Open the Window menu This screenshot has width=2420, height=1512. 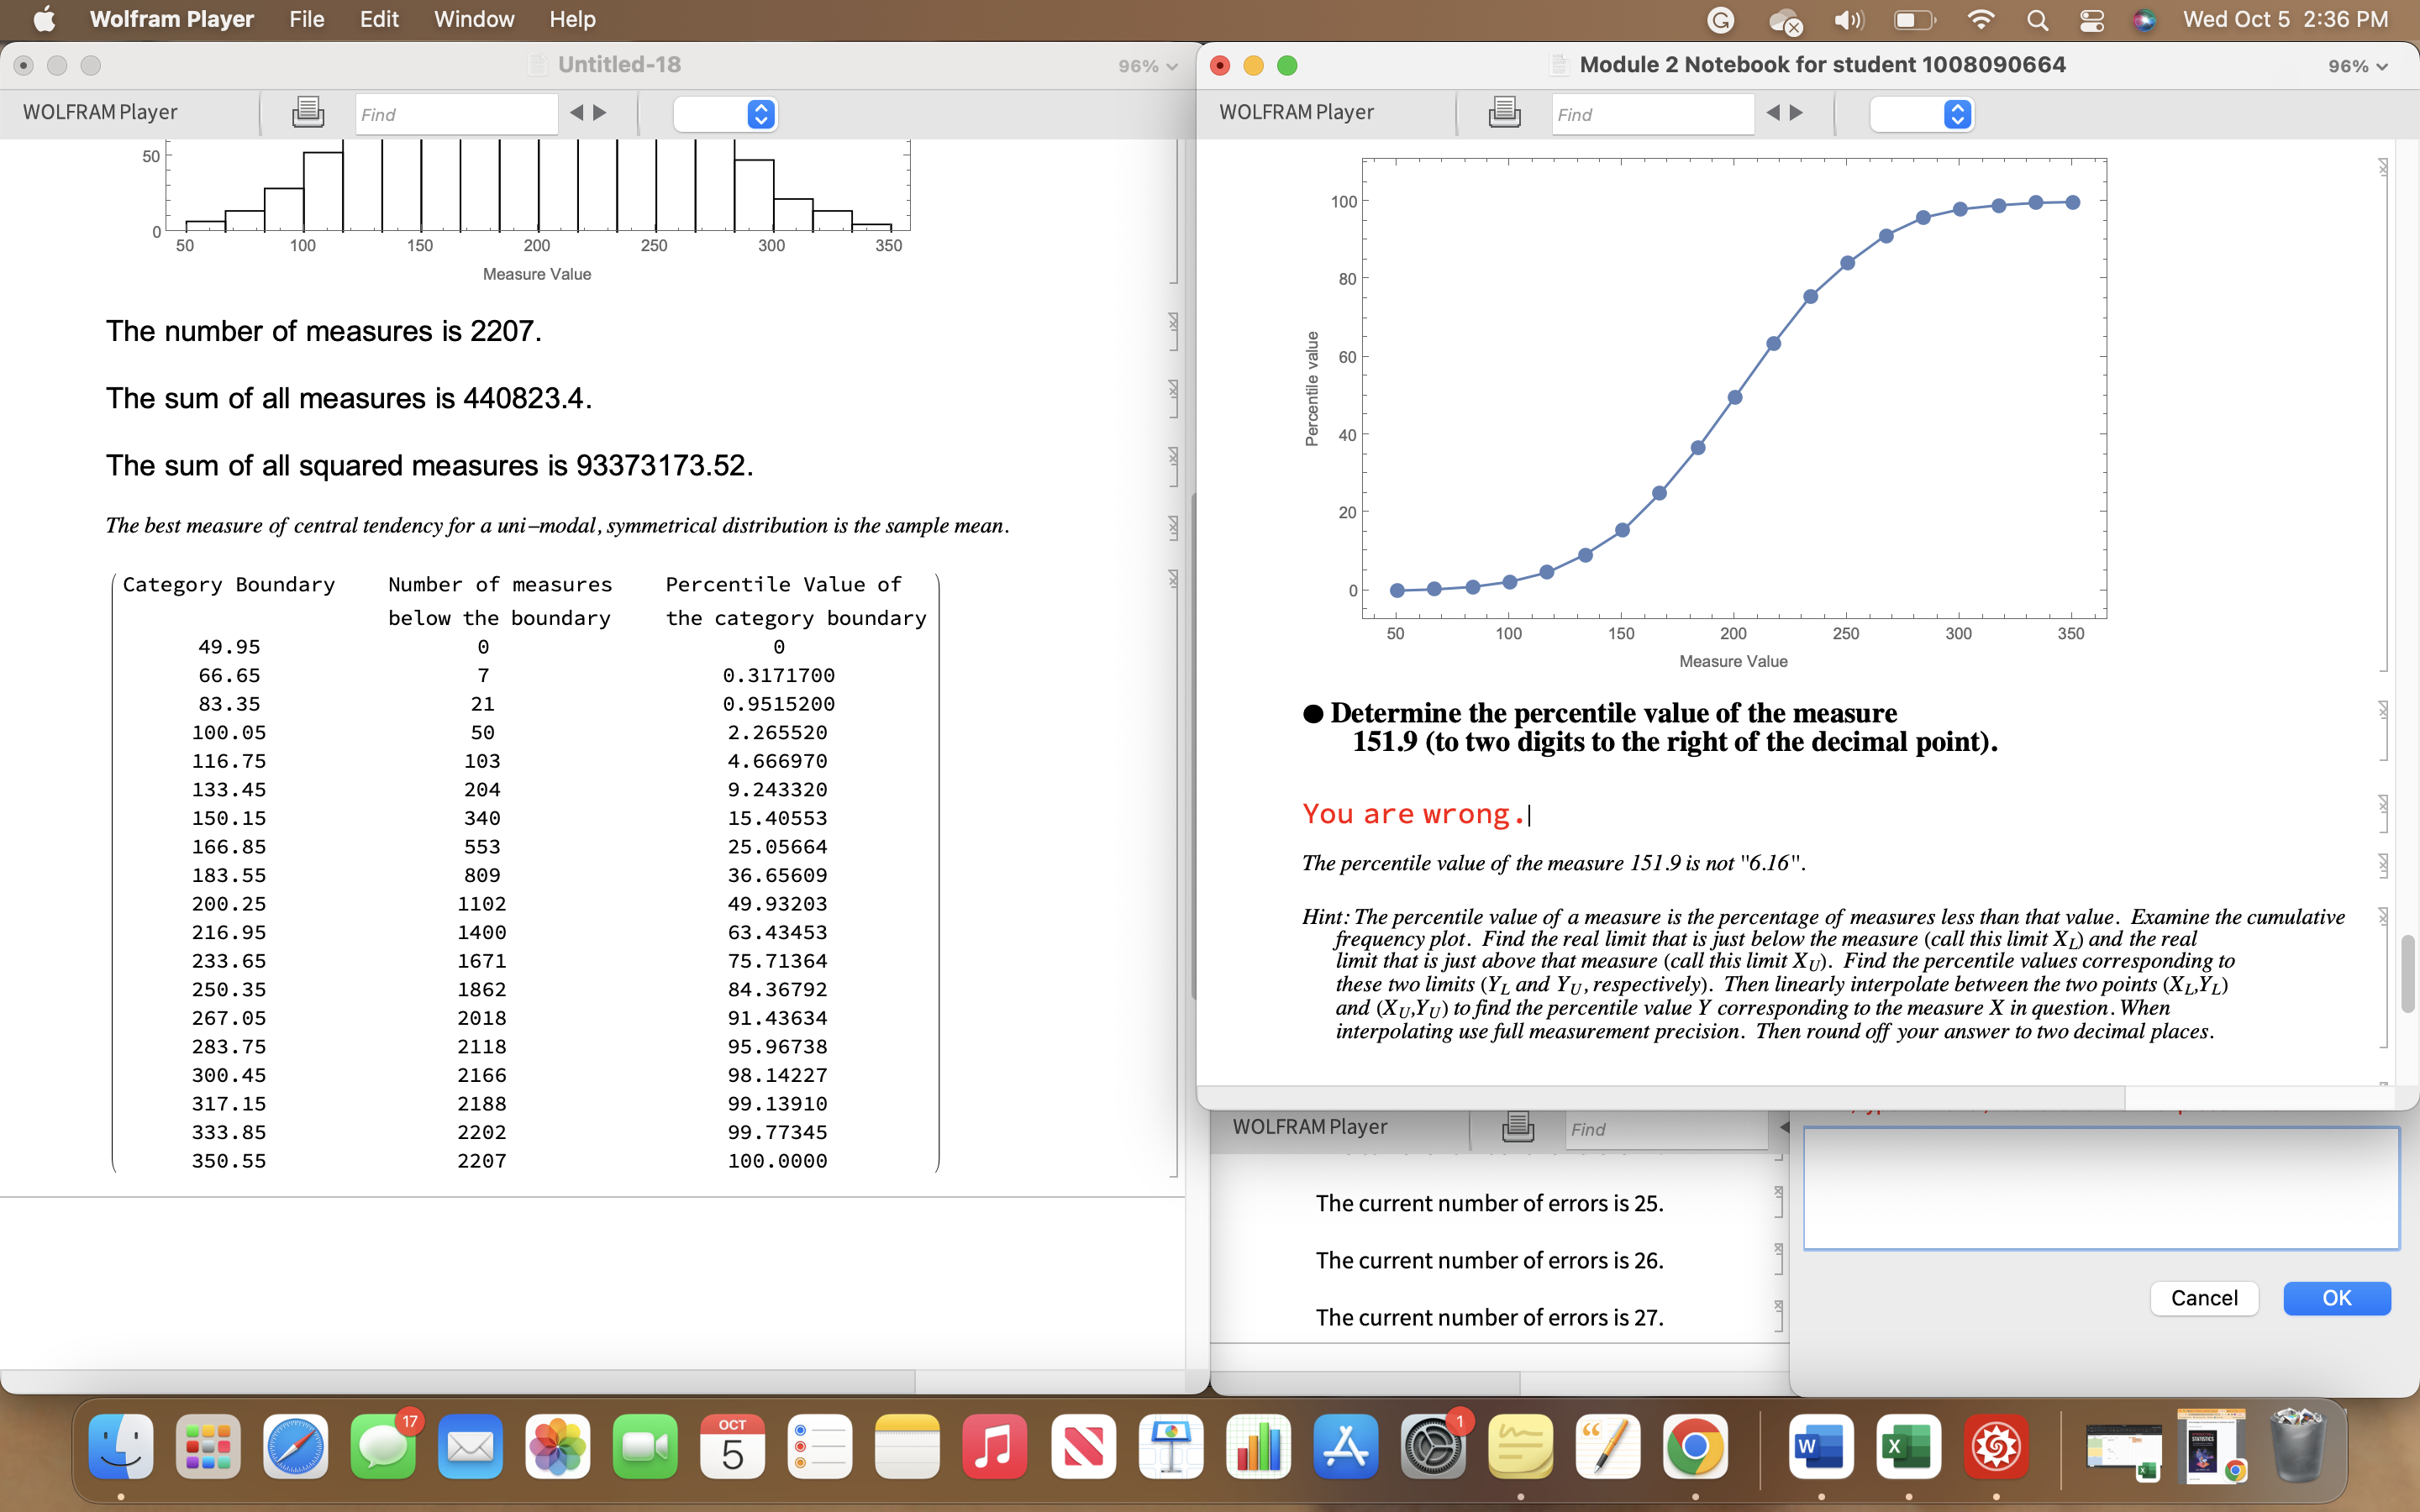click(x=473, y=19)
